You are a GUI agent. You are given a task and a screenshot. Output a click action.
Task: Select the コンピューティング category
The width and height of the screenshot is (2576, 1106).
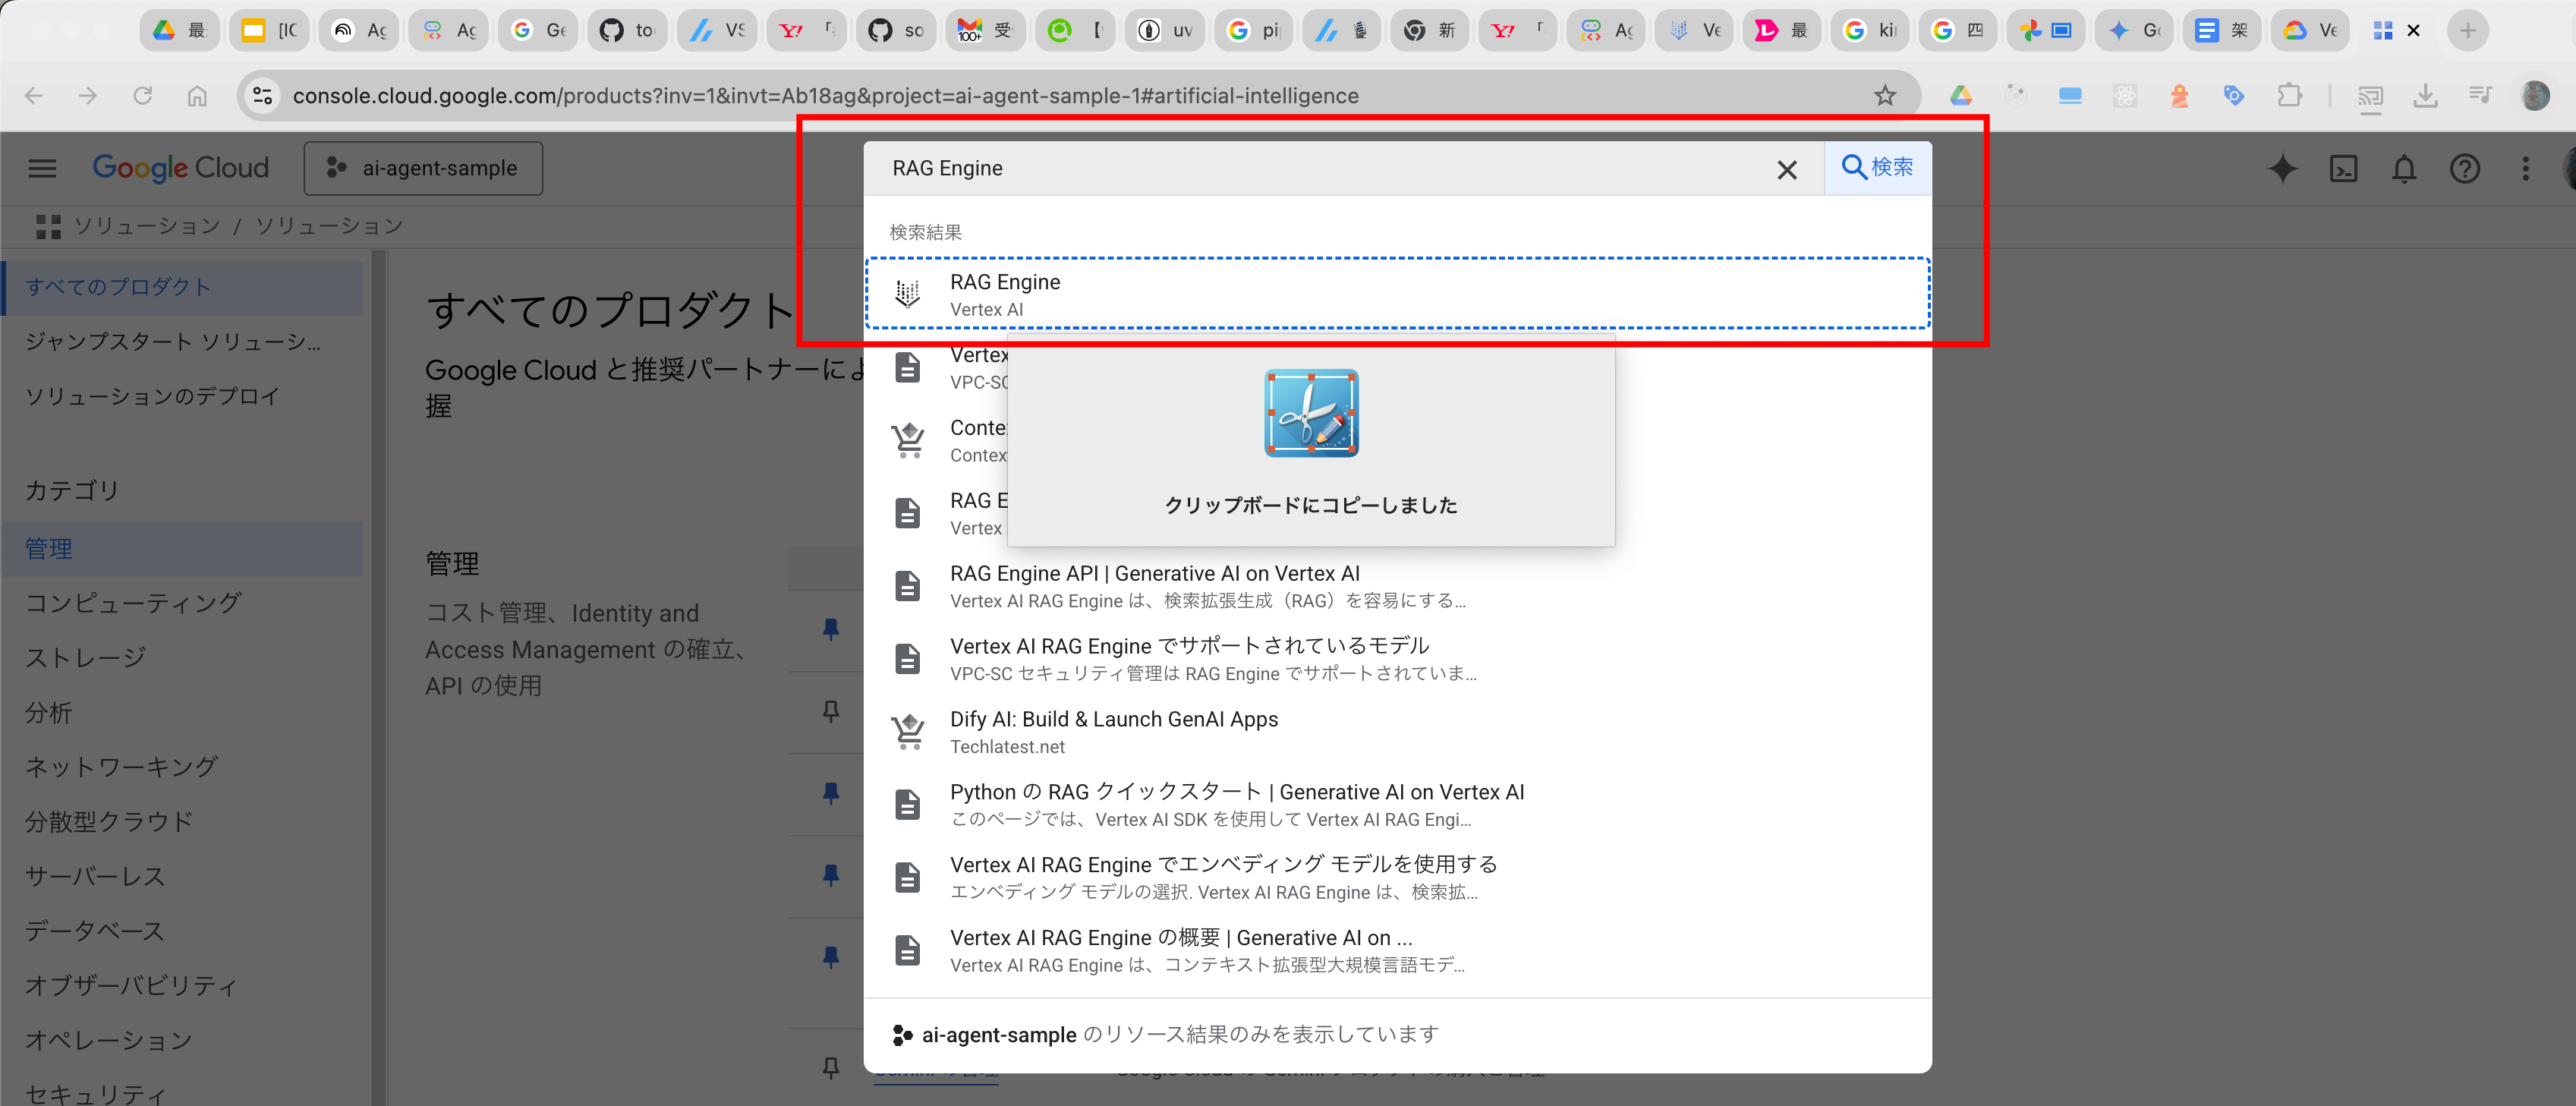coord(183,603)
